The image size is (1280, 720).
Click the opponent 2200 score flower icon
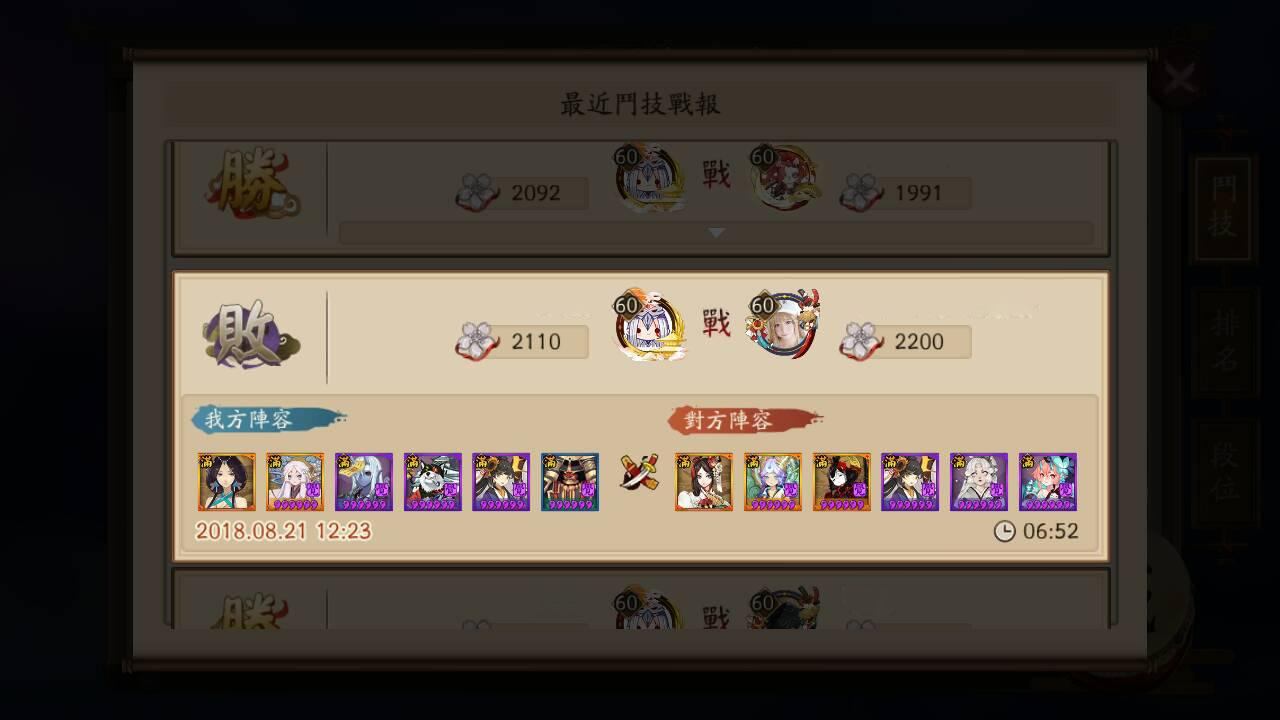[x=861, y=339]
